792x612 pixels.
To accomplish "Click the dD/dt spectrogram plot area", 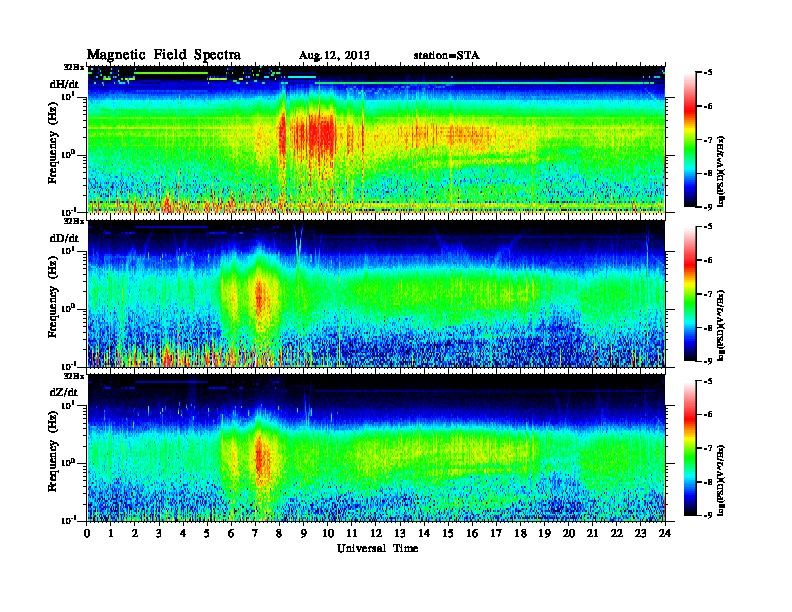I will point(376,293).
